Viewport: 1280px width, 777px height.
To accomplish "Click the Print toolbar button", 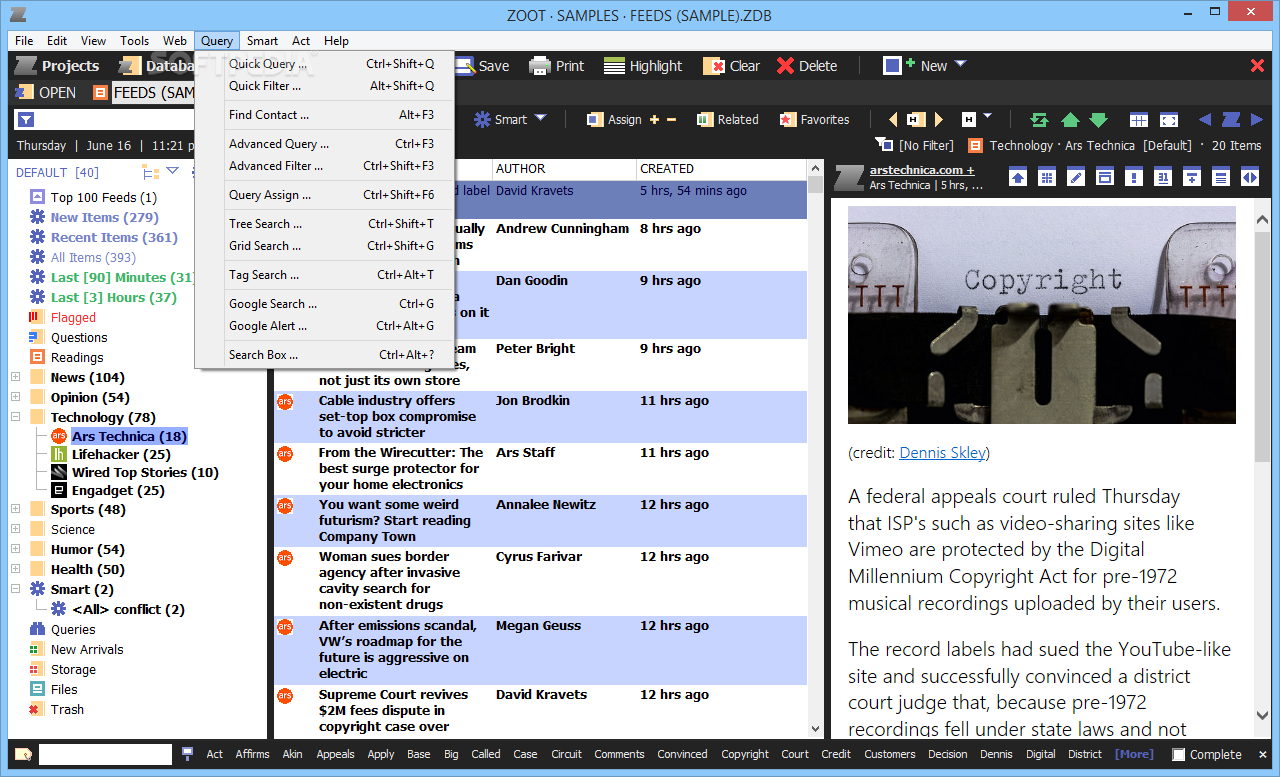I will (x=557, y=66).
